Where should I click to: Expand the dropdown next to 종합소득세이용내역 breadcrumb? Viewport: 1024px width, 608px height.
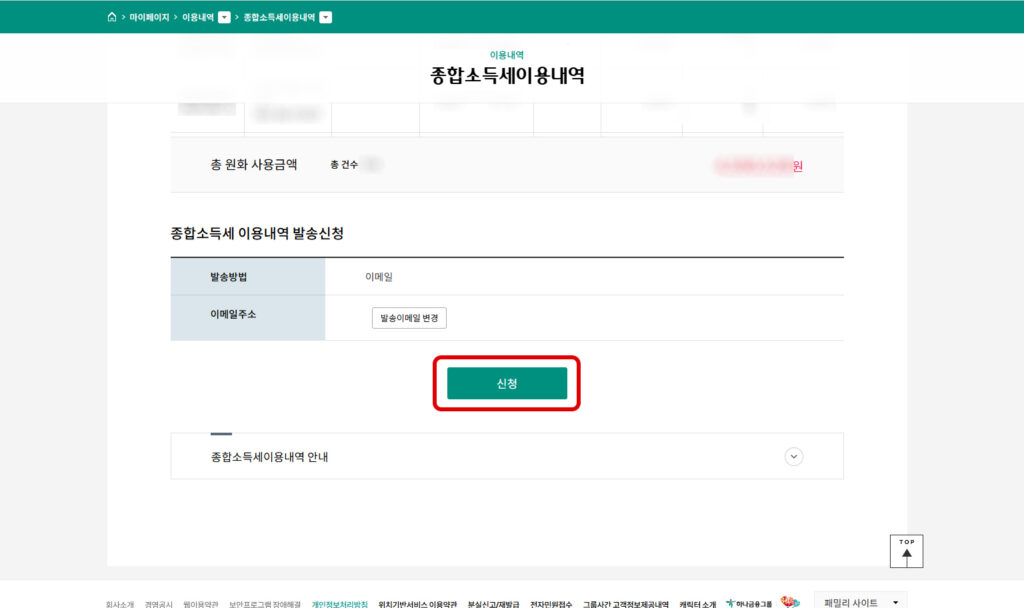325,17
